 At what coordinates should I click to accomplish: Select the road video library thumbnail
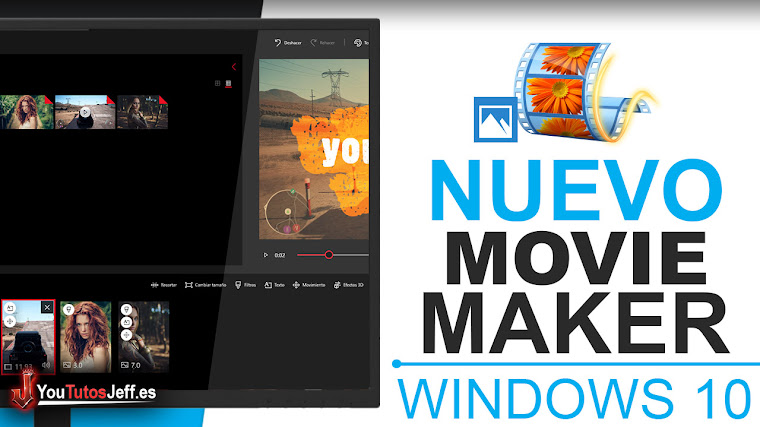85,112
